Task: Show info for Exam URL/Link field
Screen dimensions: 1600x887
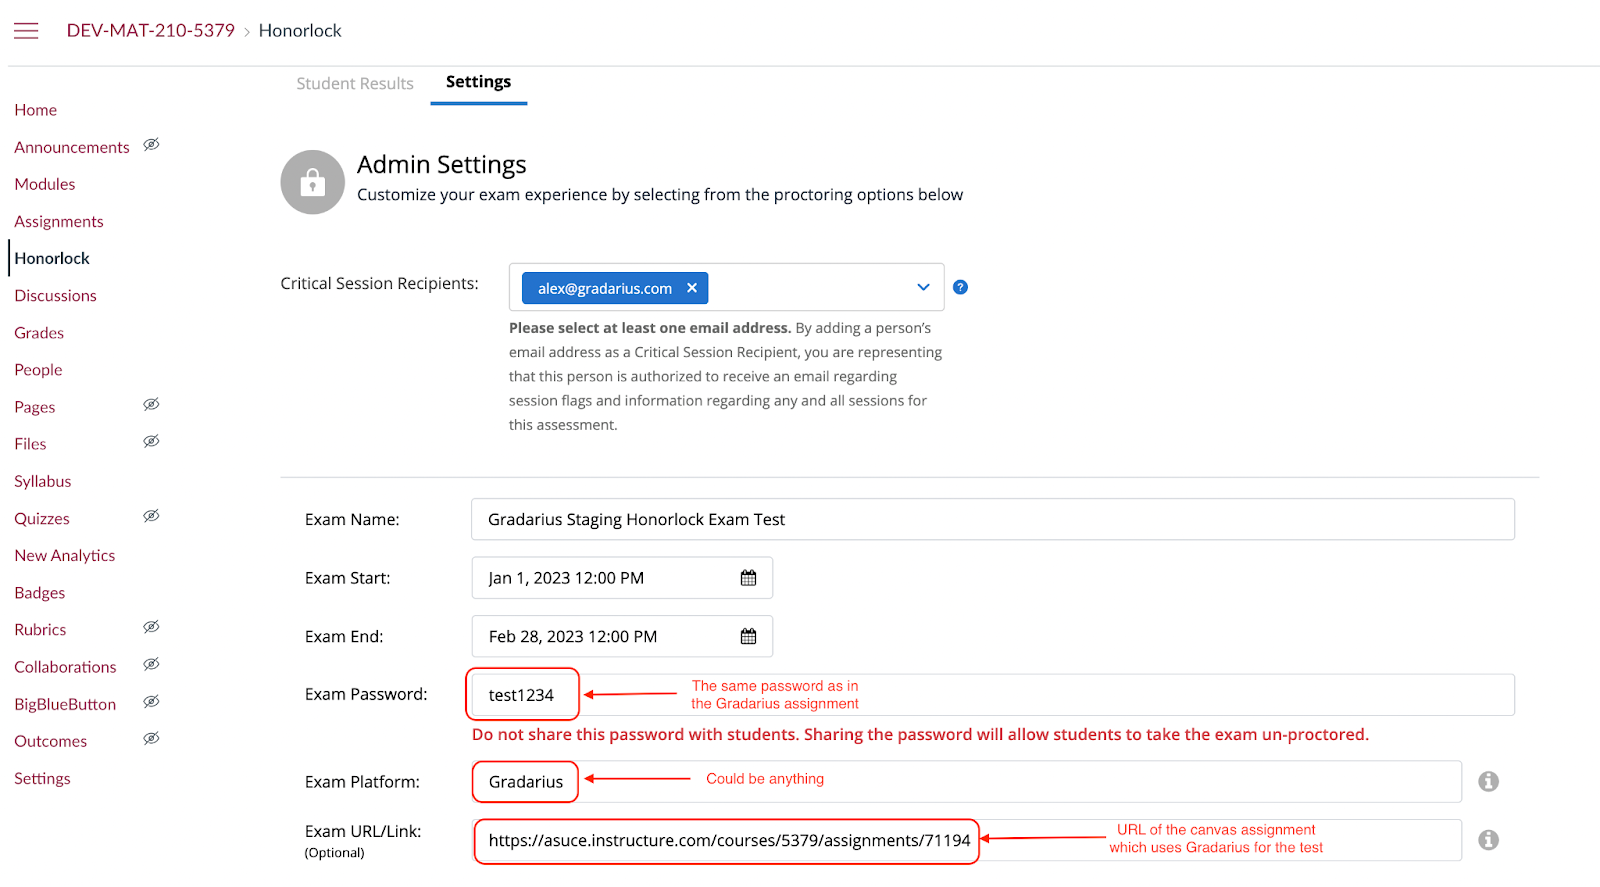Action: (x=1488, y=840)
